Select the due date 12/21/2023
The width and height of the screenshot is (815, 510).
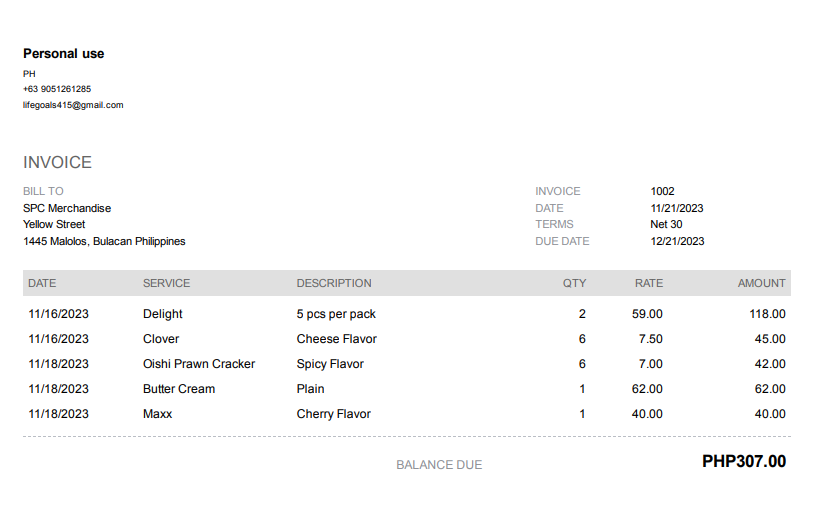coord(677,241)
